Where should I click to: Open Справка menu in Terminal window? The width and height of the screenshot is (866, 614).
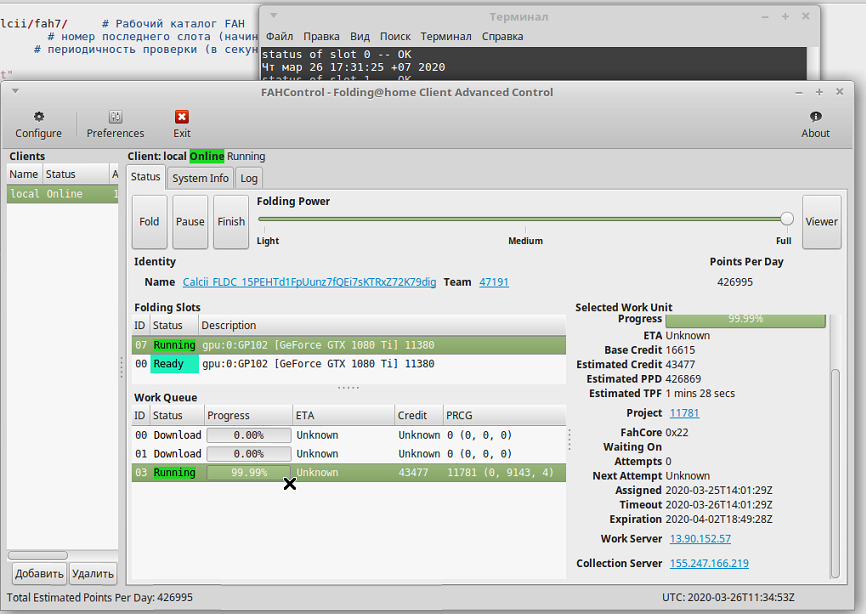502,36
